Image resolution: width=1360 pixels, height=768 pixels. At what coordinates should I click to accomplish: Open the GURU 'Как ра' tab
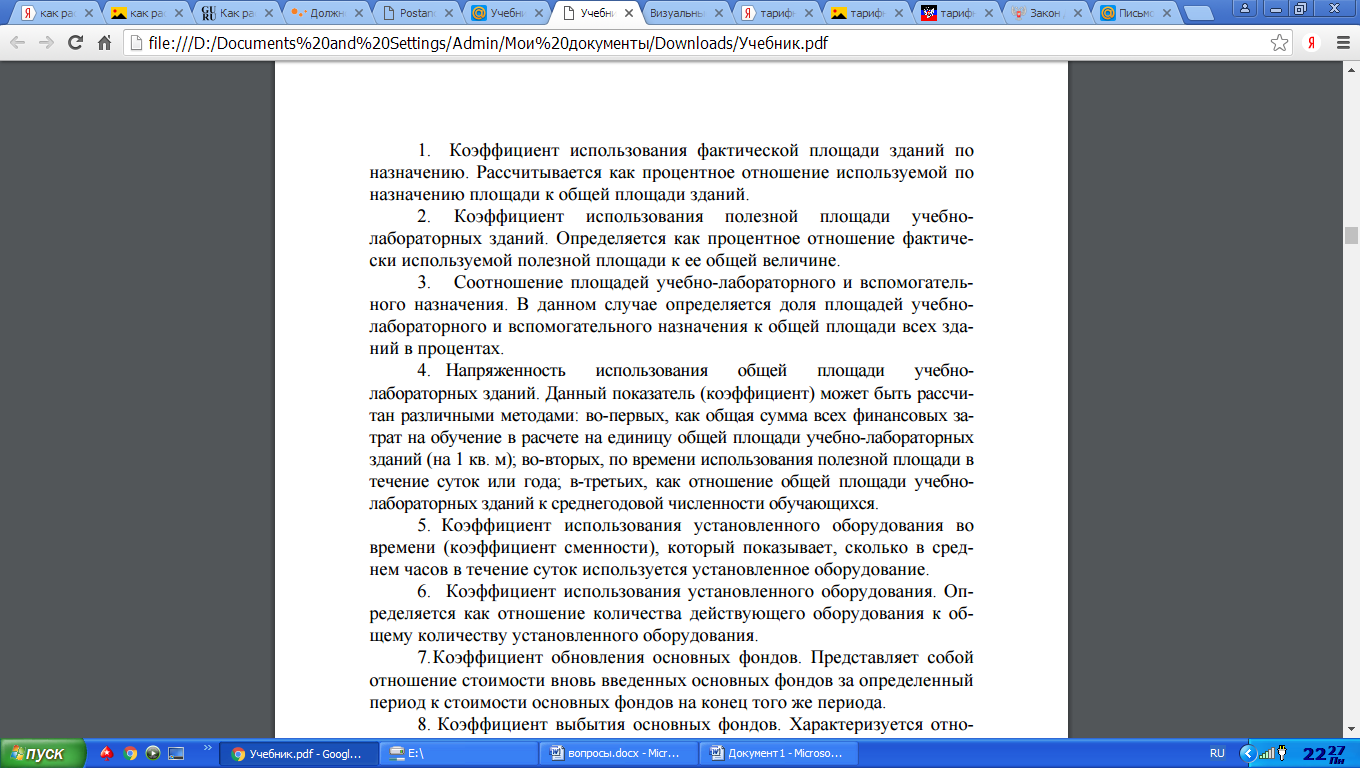tap(237, 14)
